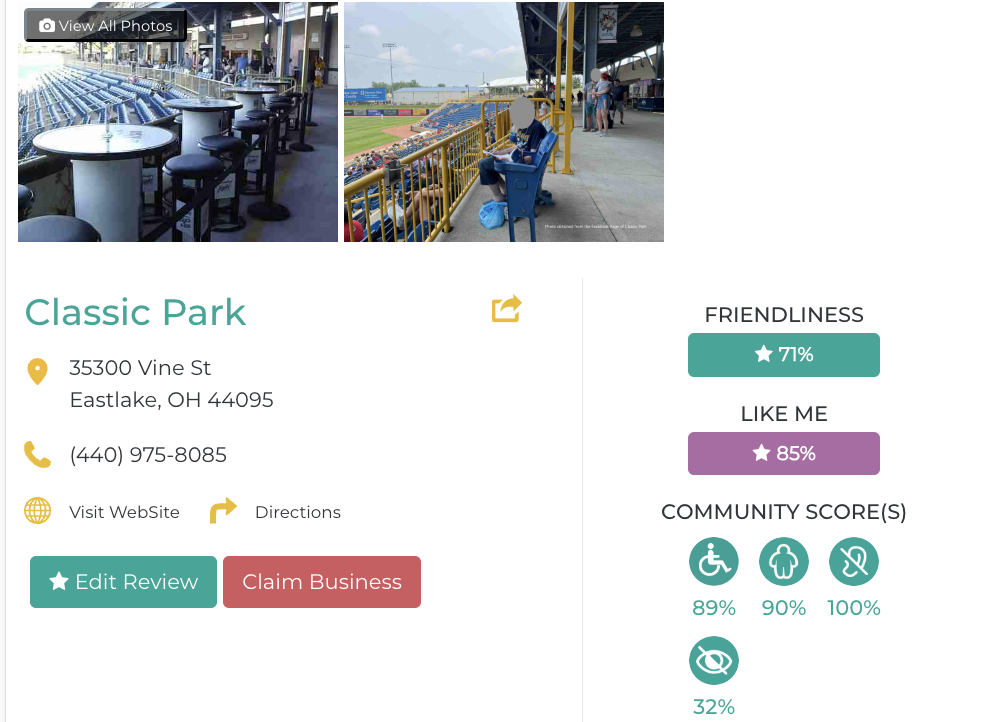Click the hearing impaired community score icon
This screenshot has width=986, height=722.
854,562
